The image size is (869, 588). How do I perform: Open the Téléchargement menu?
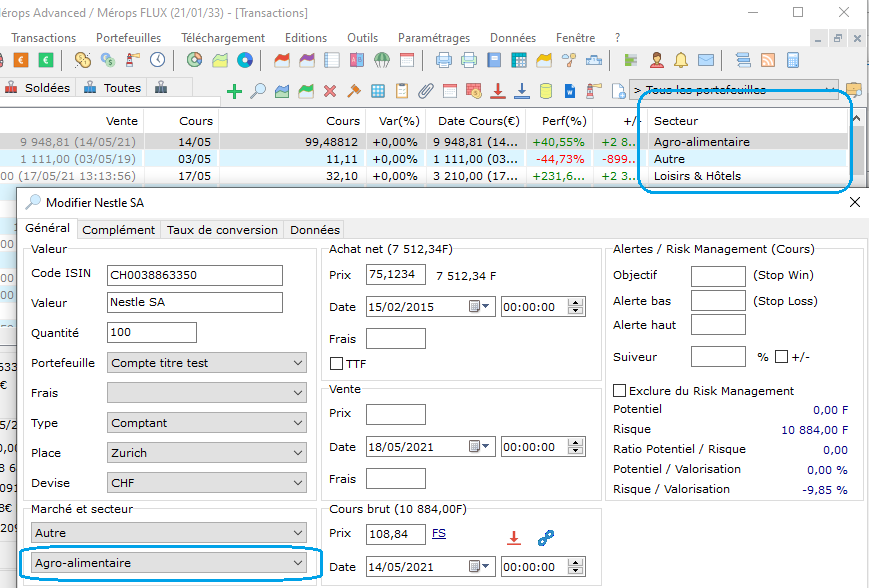pos(223,38)
